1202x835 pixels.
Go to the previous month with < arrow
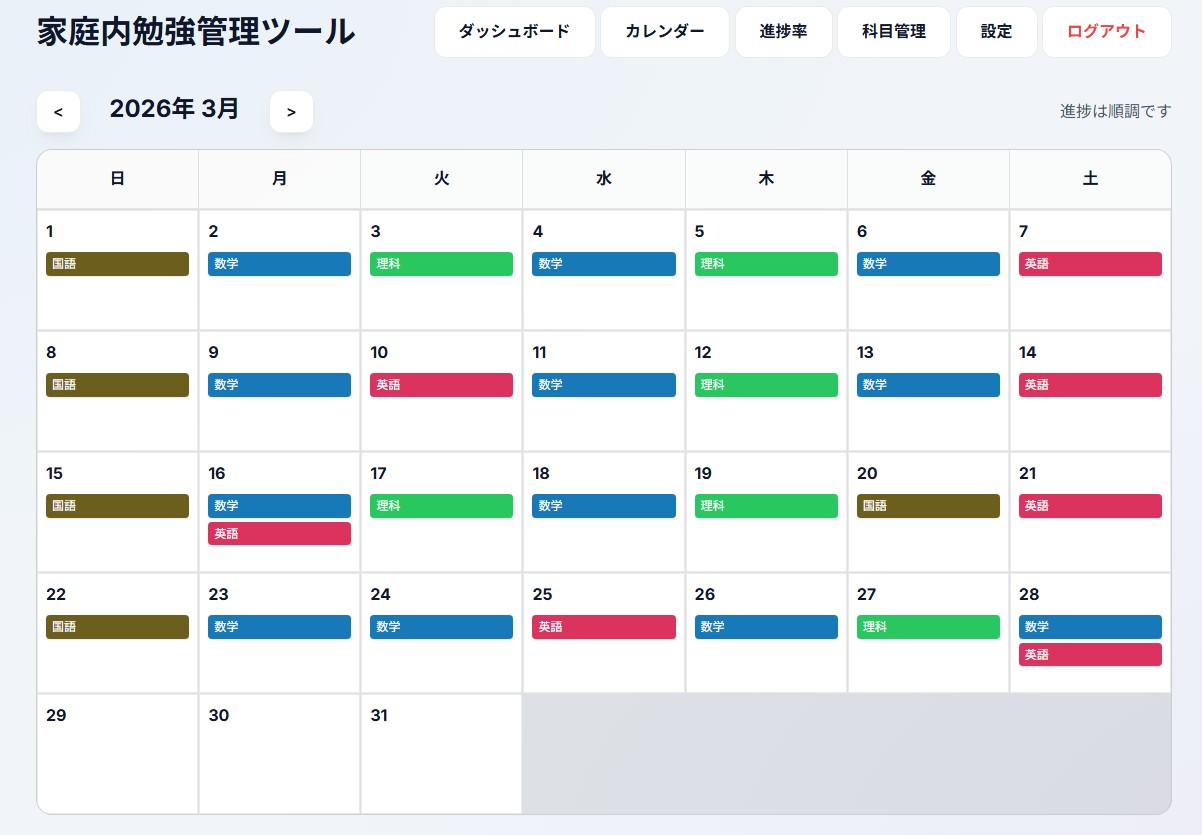click(58, 112)
